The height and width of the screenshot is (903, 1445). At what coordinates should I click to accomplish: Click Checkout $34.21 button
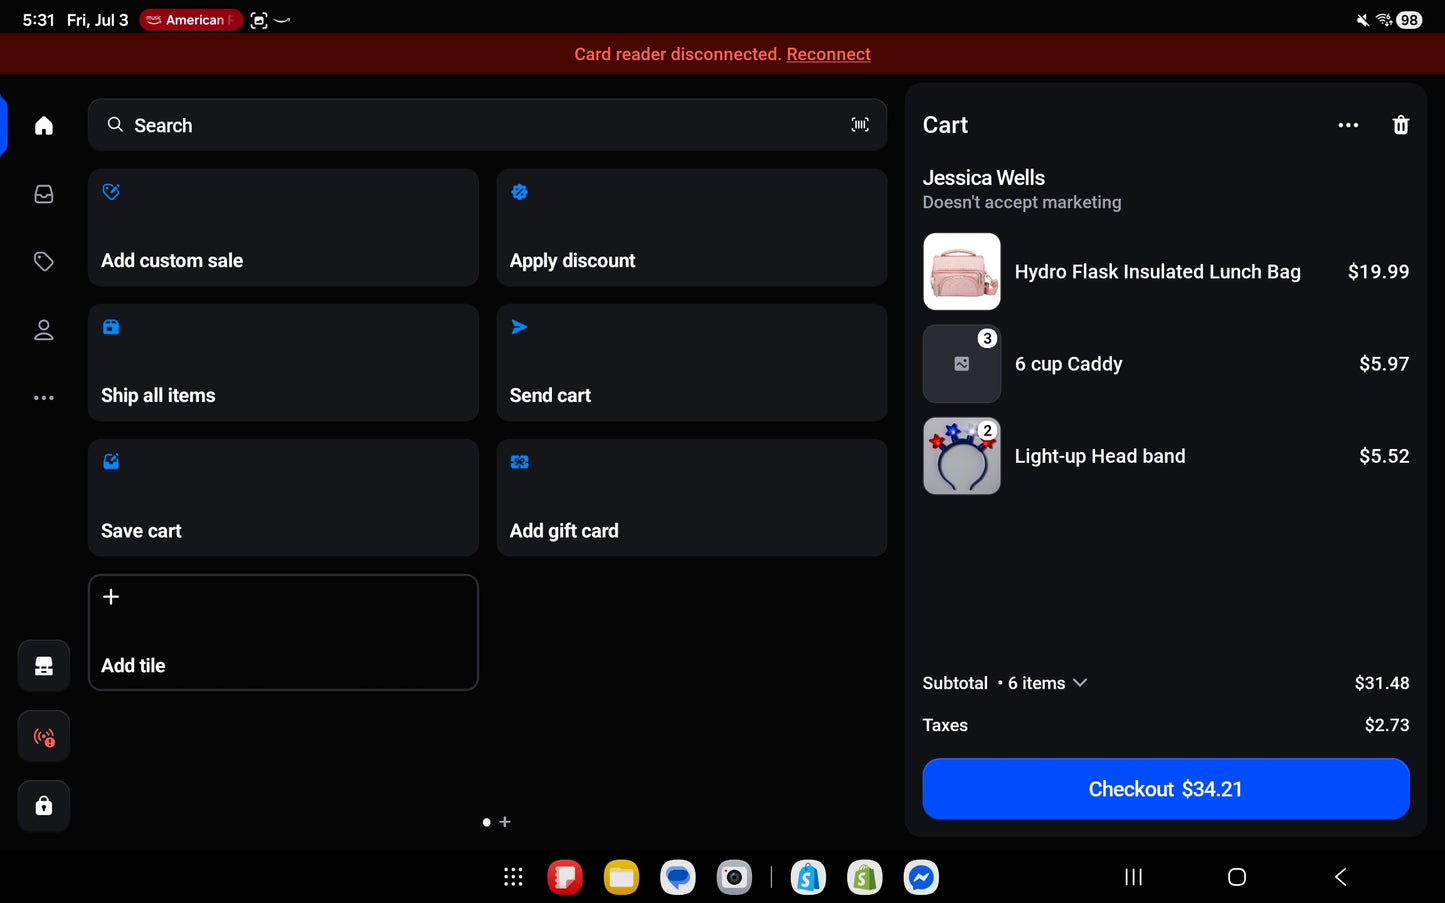coord(1166,789)
